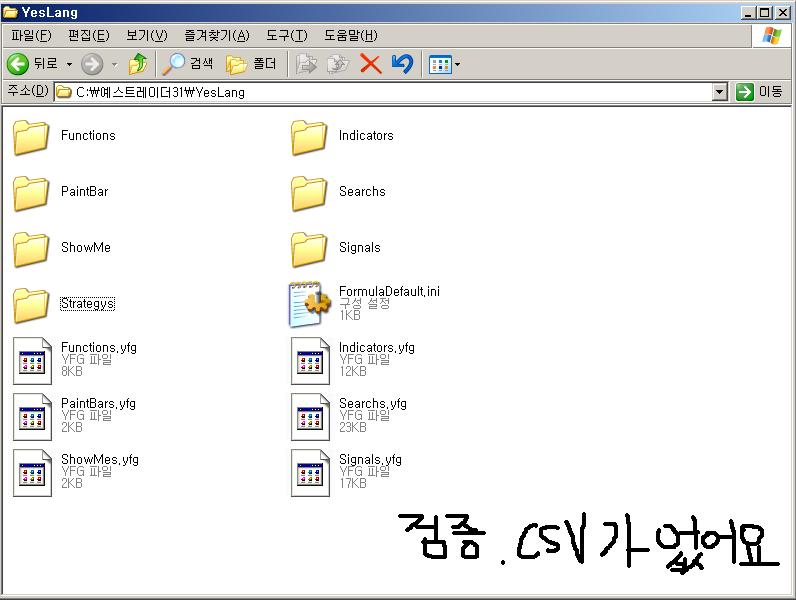Select the ShowMe folder icon
796x600 pixels.
31,249
